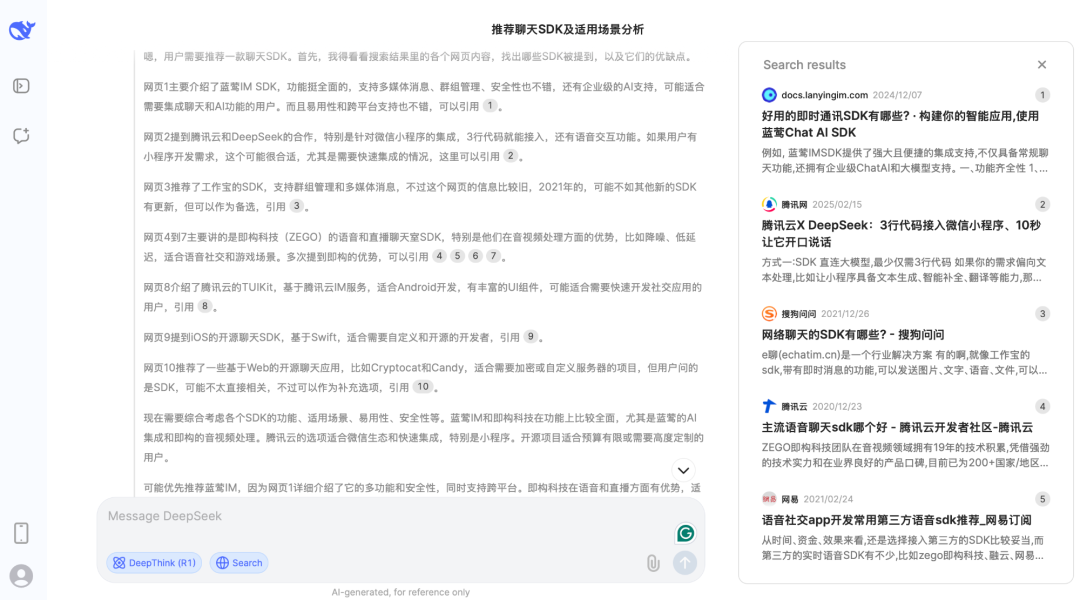The width and height of the screenshot is (1080, 600).
Task: Open the sidebar panel toggle icon
Action: click(x=21, y=86)
